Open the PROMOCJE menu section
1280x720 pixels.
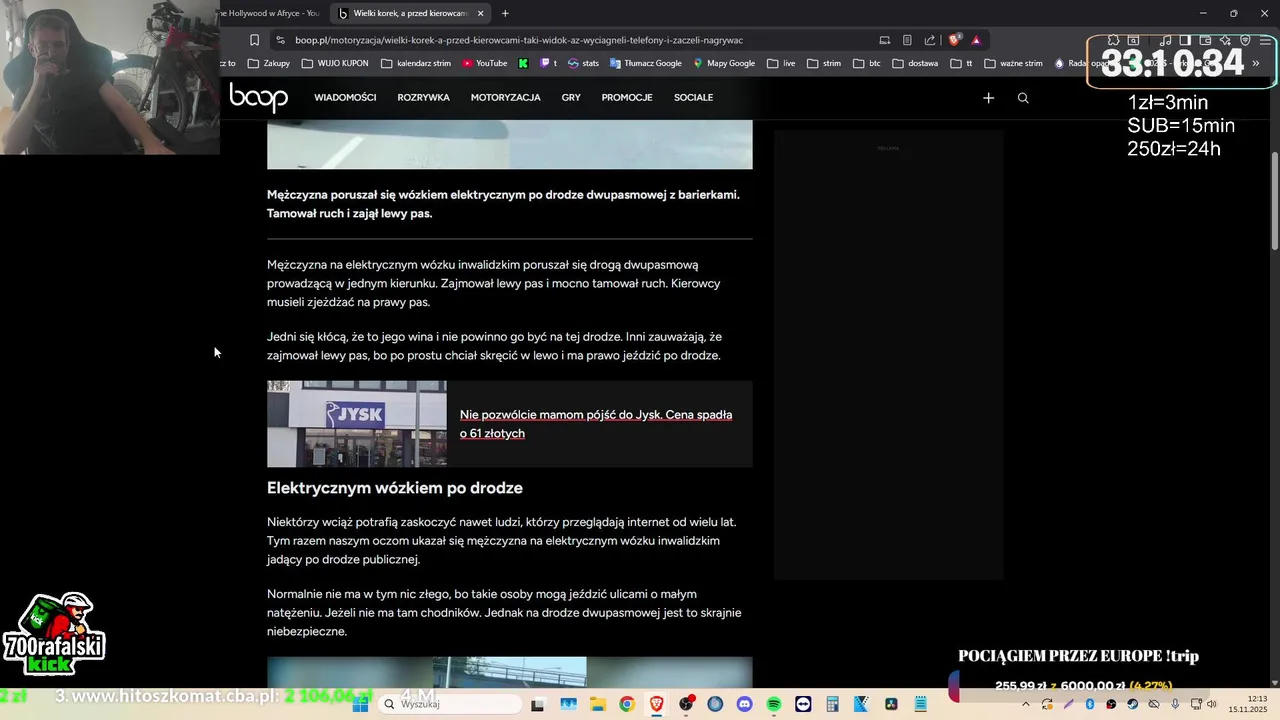627,98
